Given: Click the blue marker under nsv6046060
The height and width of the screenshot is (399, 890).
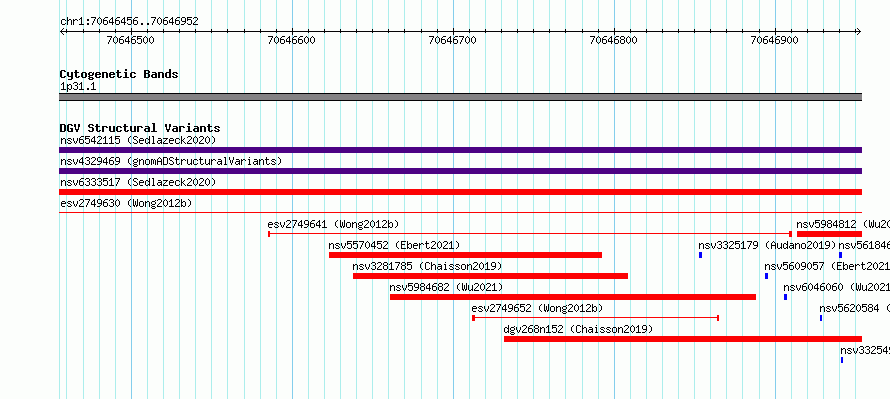Looking at the screenshot, I should coord(786,297).
